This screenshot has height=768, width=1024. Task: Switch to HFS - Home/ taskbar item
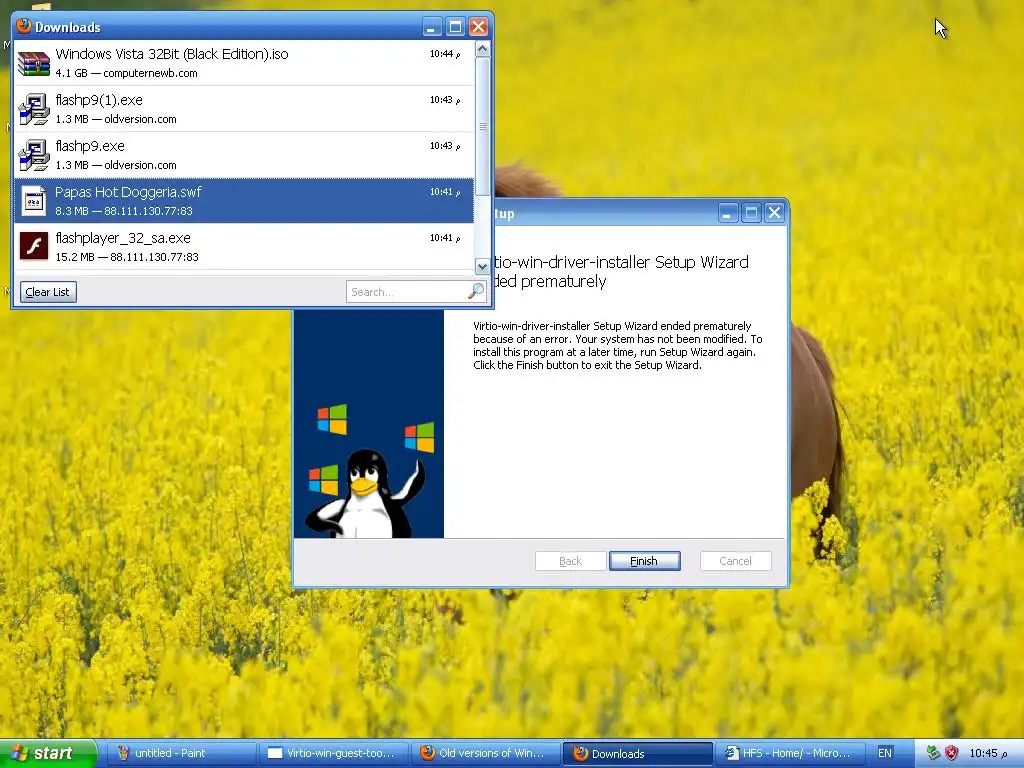tap(790, 753)
